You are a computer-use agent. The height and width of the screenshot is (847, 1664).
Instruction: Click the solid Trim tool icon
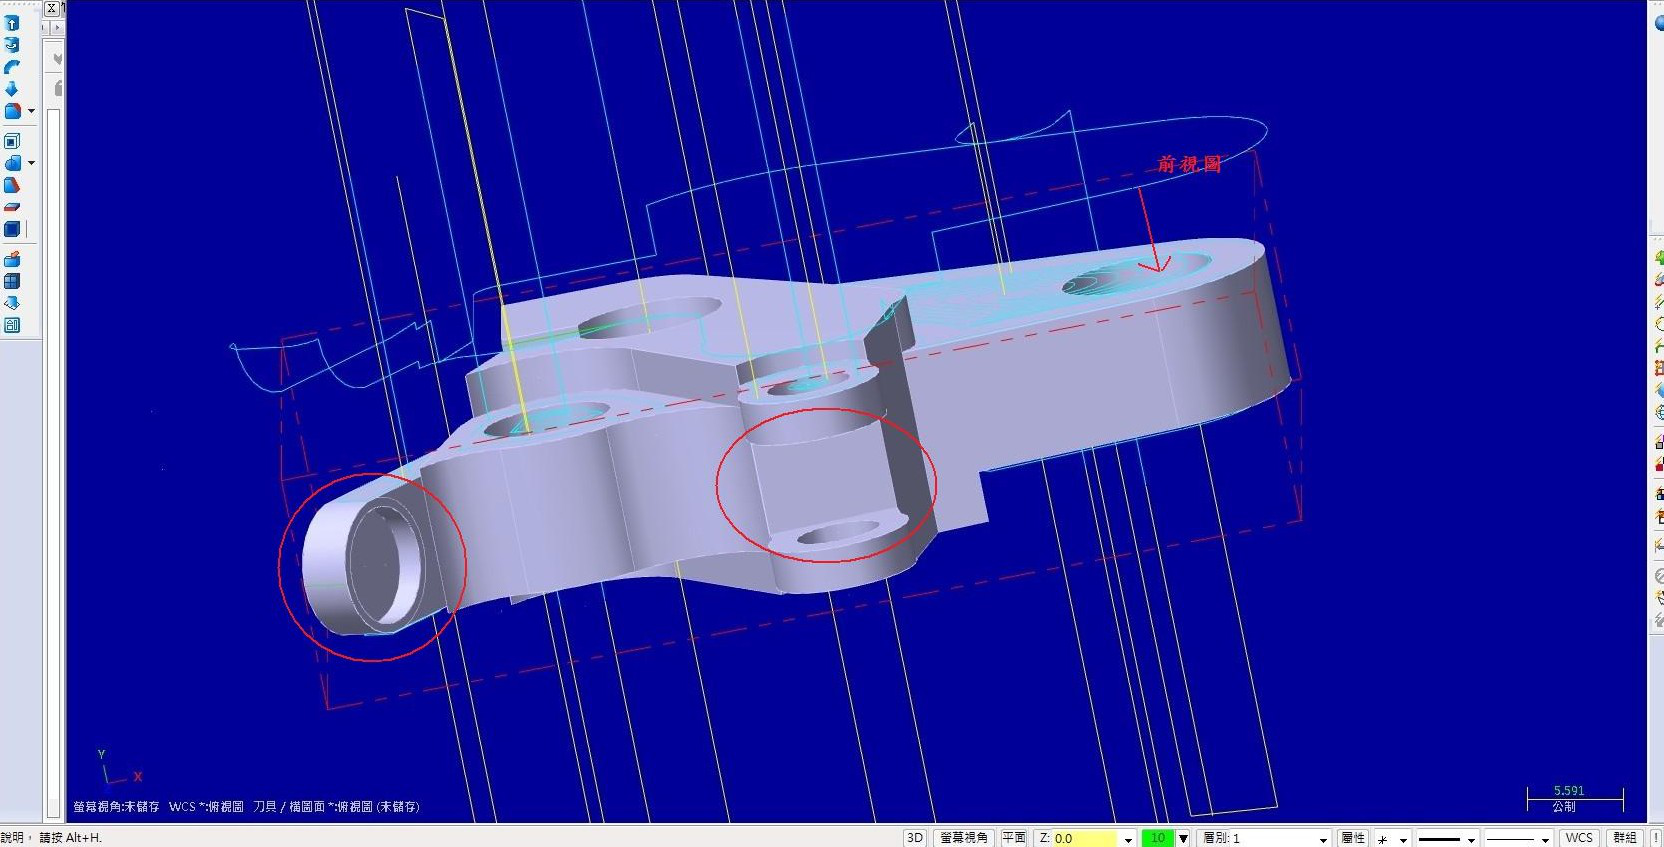tap(12, 207)
